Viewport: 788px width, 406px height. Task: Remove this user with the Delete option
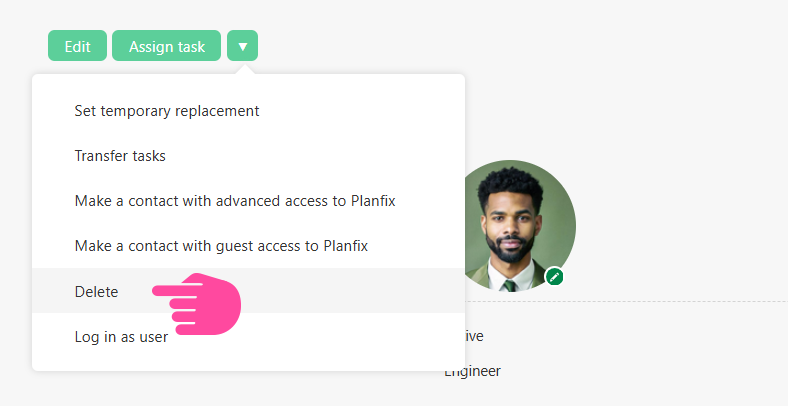point(96,291)
